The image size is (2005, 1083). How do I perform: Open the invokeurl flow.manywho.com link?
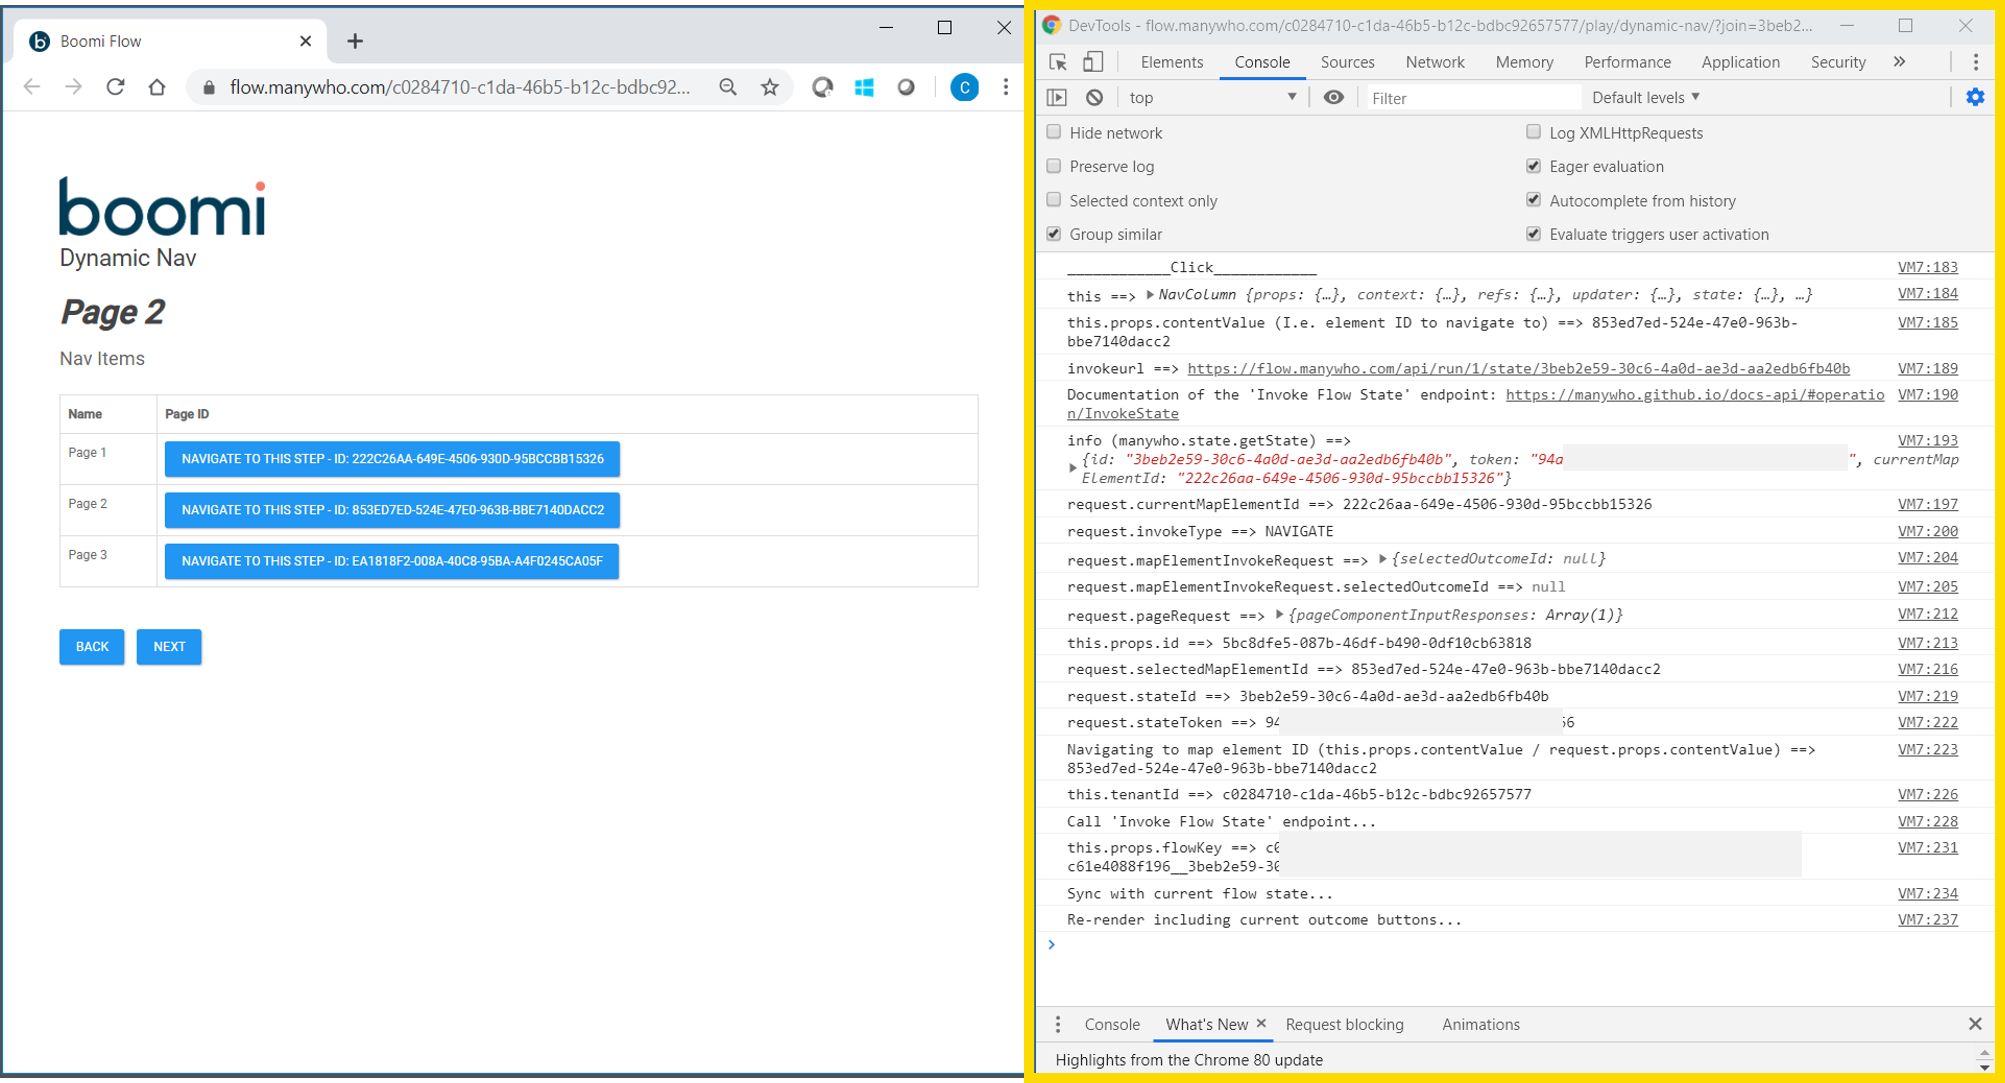[1516, 368]
